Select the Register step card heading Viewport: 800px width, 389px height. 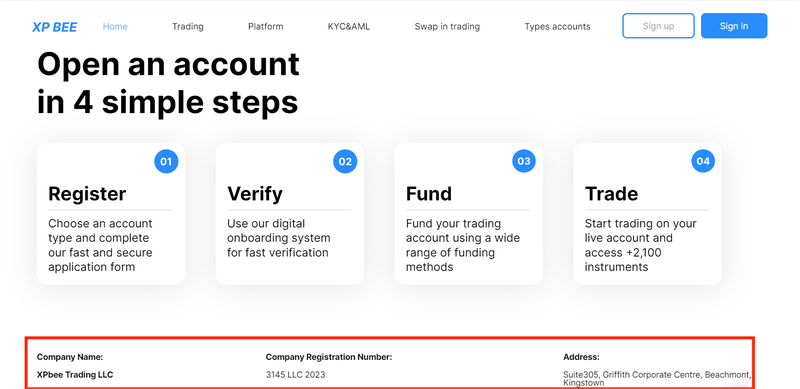click(87, 194)
